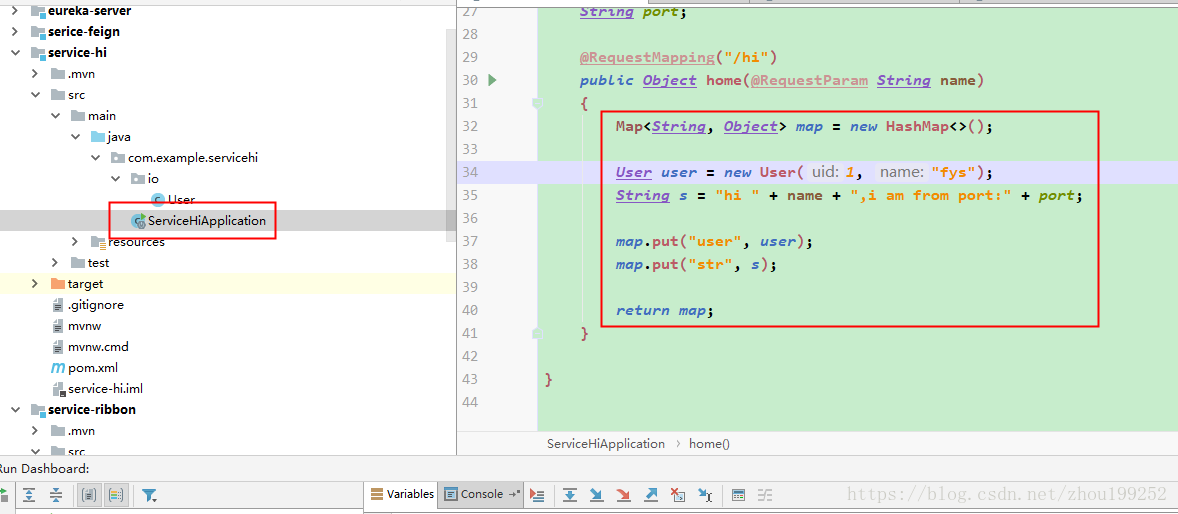Expand the test folder
This screenshot has width=1178, height=514.
pos(55,262)
